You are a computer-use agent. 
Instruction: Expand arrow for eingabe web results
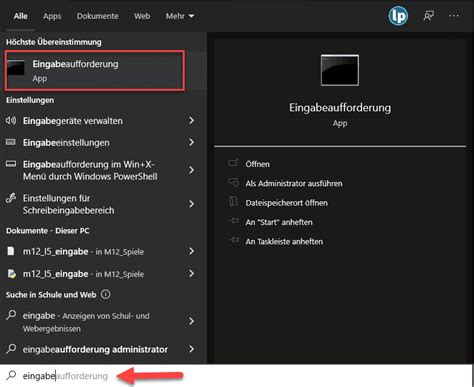pos(191,321)
